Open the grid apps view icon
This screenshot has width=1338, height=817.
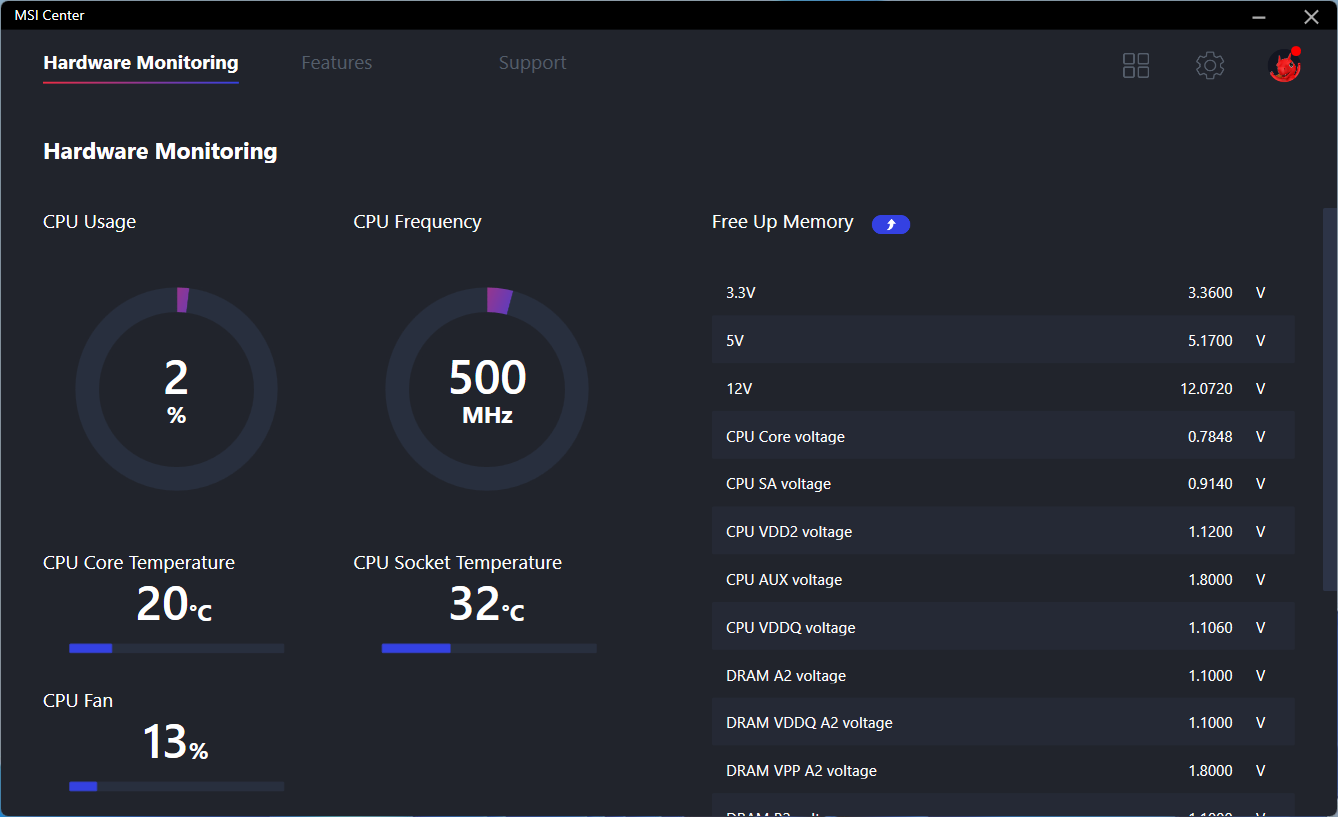(x=1136, y=66)
